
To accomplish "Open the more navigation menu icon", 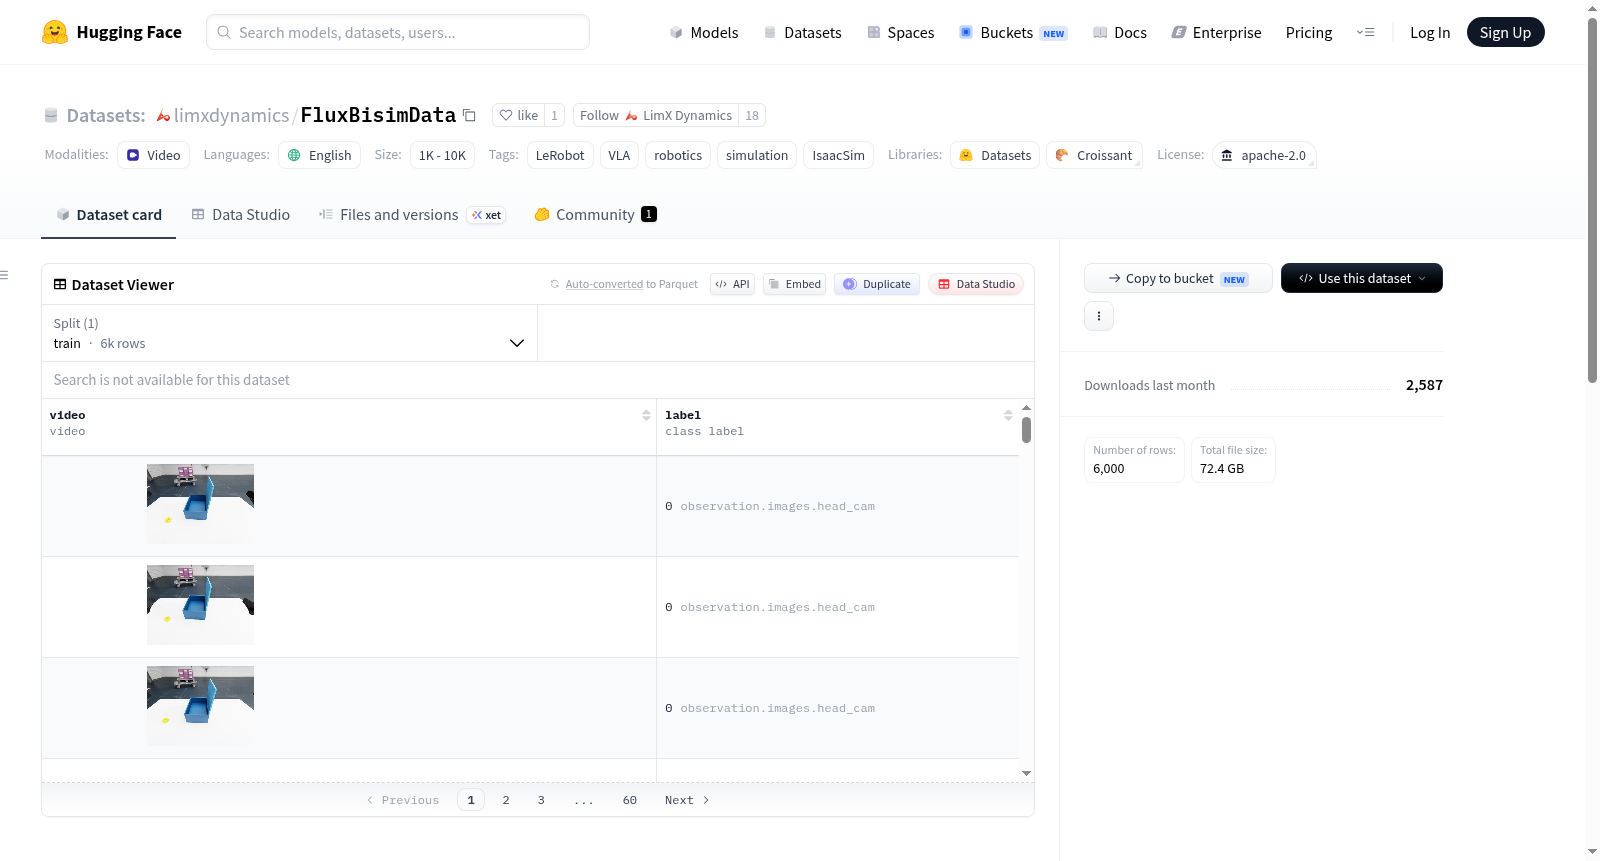I will click(x=1365, y=32).
